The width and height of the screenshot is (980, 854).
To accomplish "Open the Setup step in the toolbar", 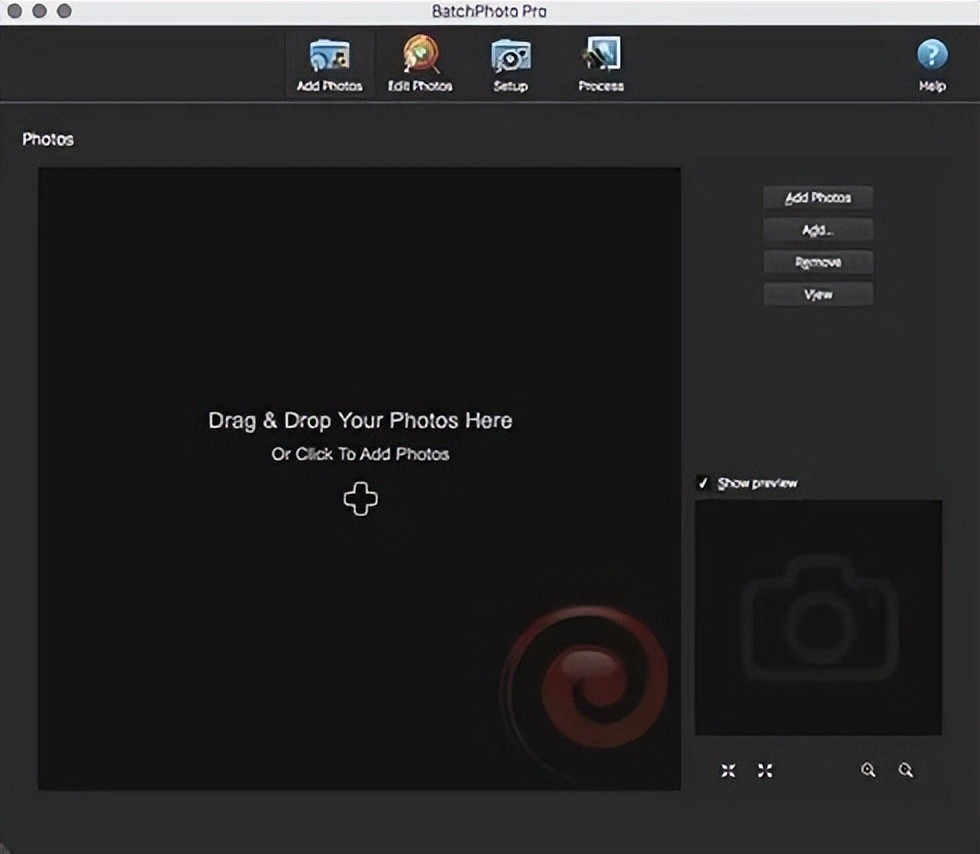I will coord(510,64).
